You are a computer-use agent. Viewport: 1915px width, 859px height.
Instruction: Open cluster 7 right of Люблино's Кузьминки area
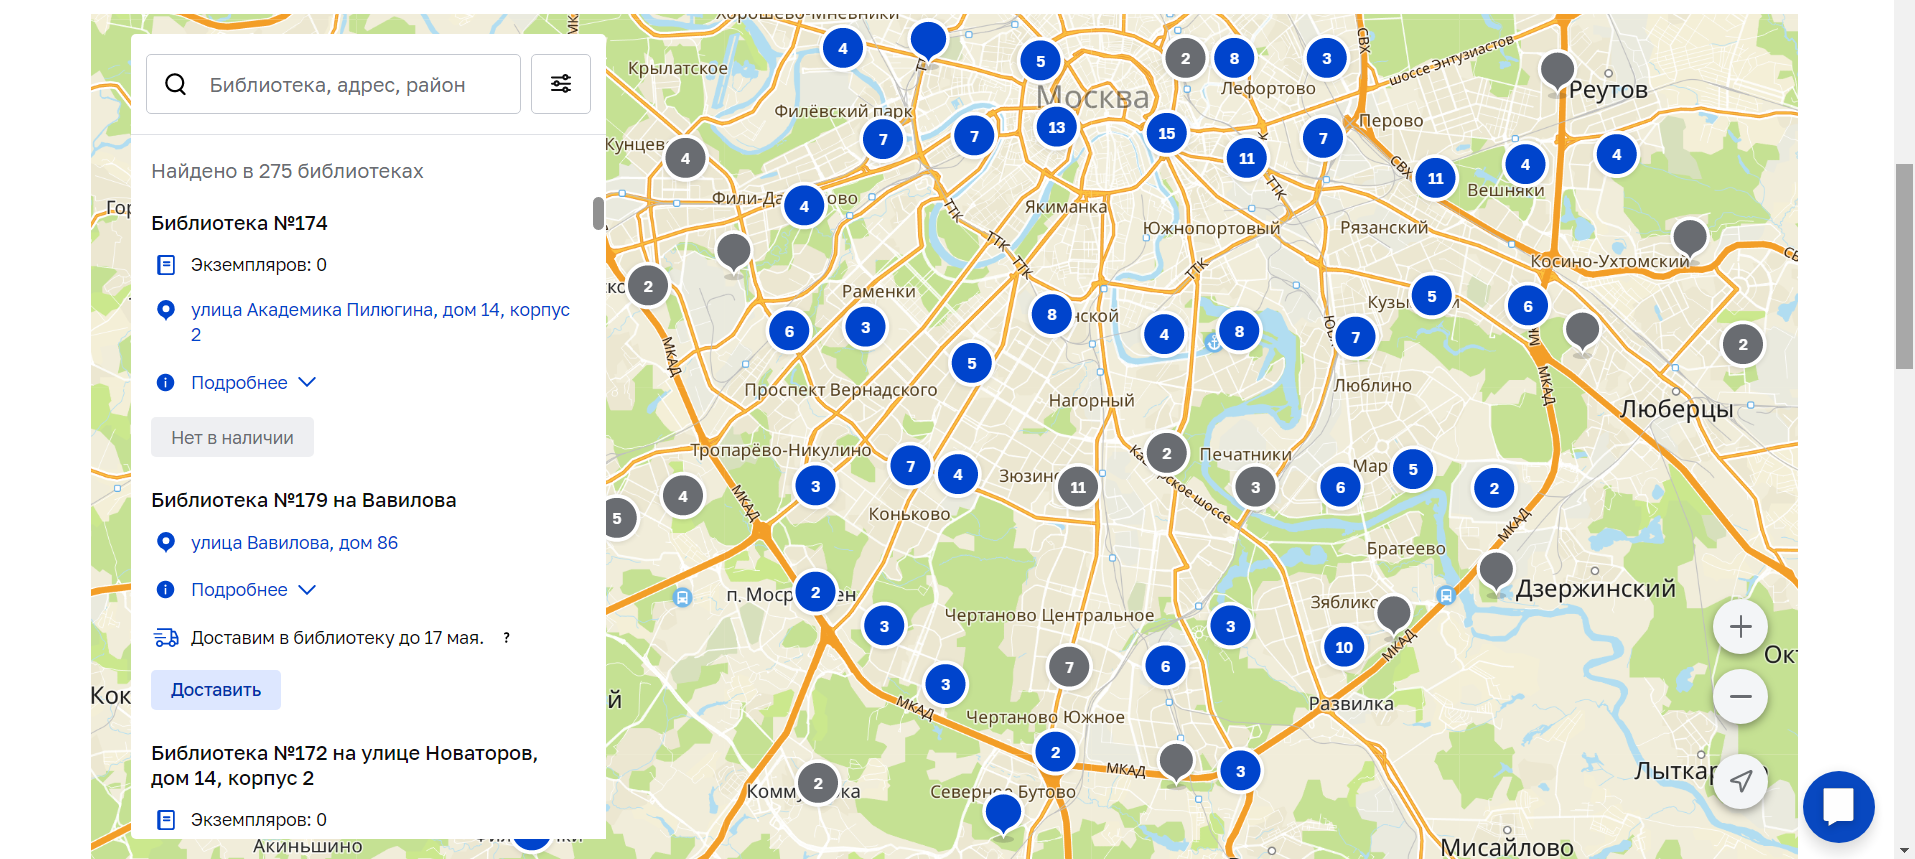pos(1356,337)
